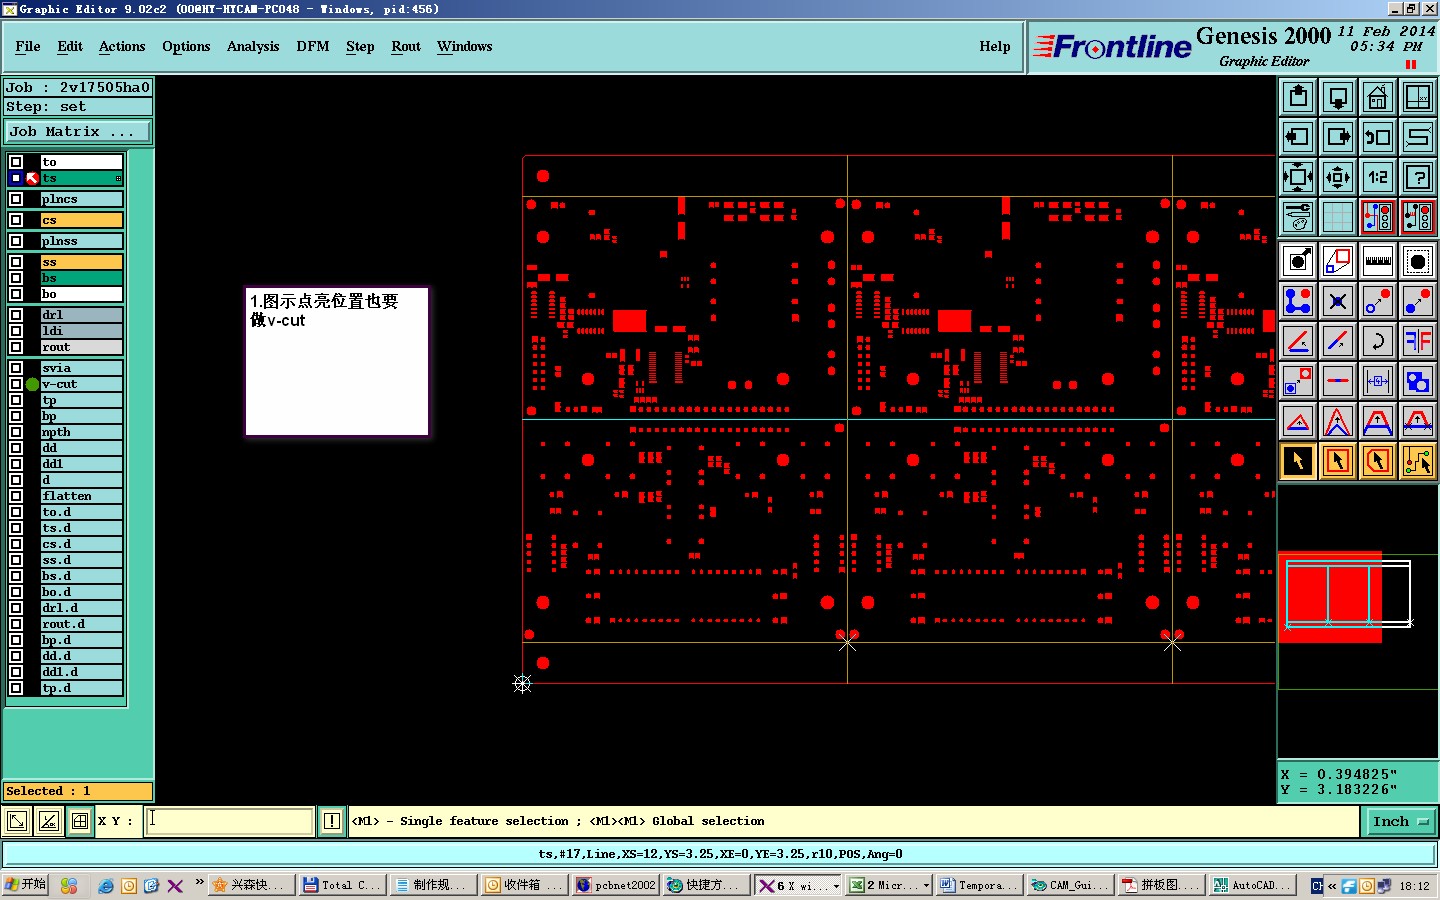1440x900 pixels.
Task: Click the delete feature X icon
Action: pyautogui.click(x=1338, y=301)
